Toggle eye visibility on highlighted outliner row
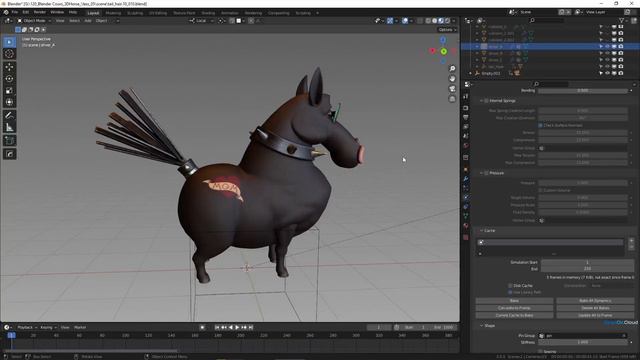Image resolution: width=640 pixels, height=360 pixels. (x=607, y=47)
